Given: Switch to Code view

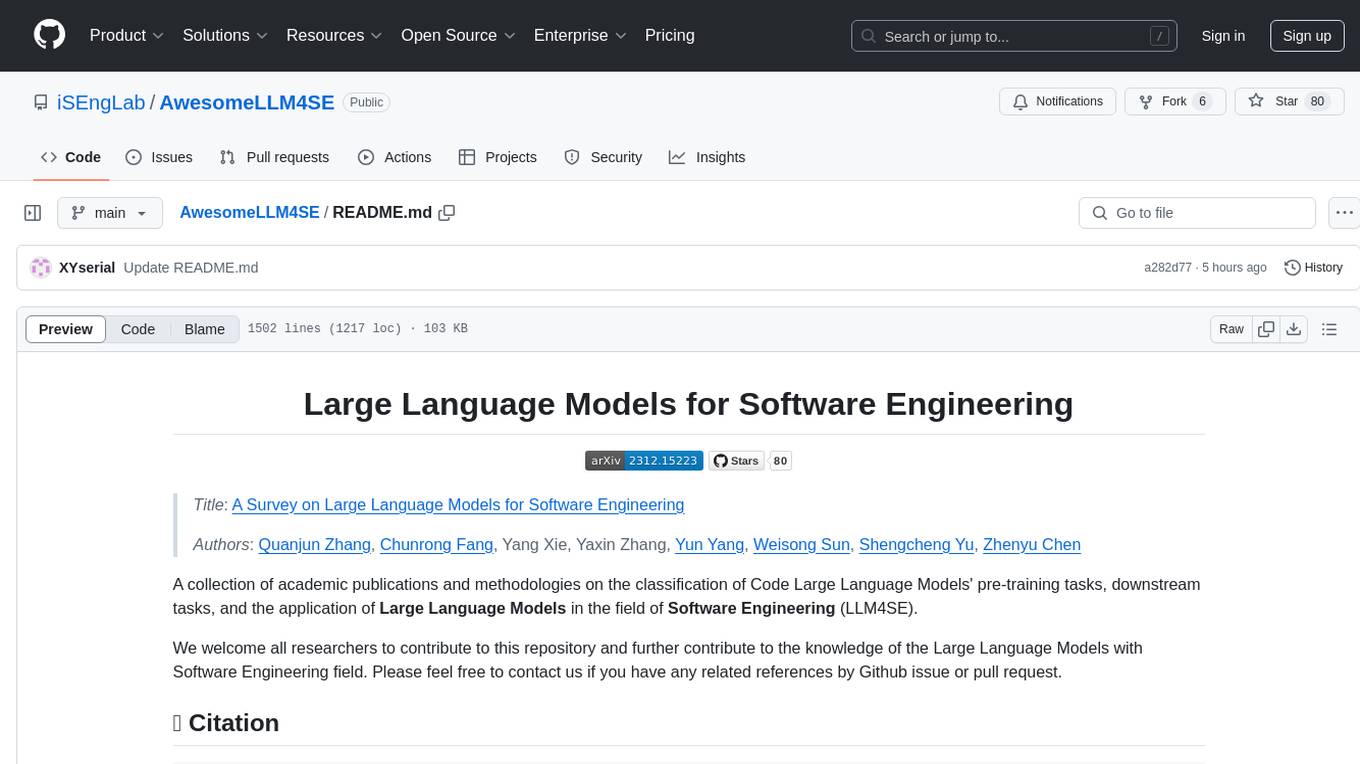Looking at the screenshot, I should [x=138, y=329].
